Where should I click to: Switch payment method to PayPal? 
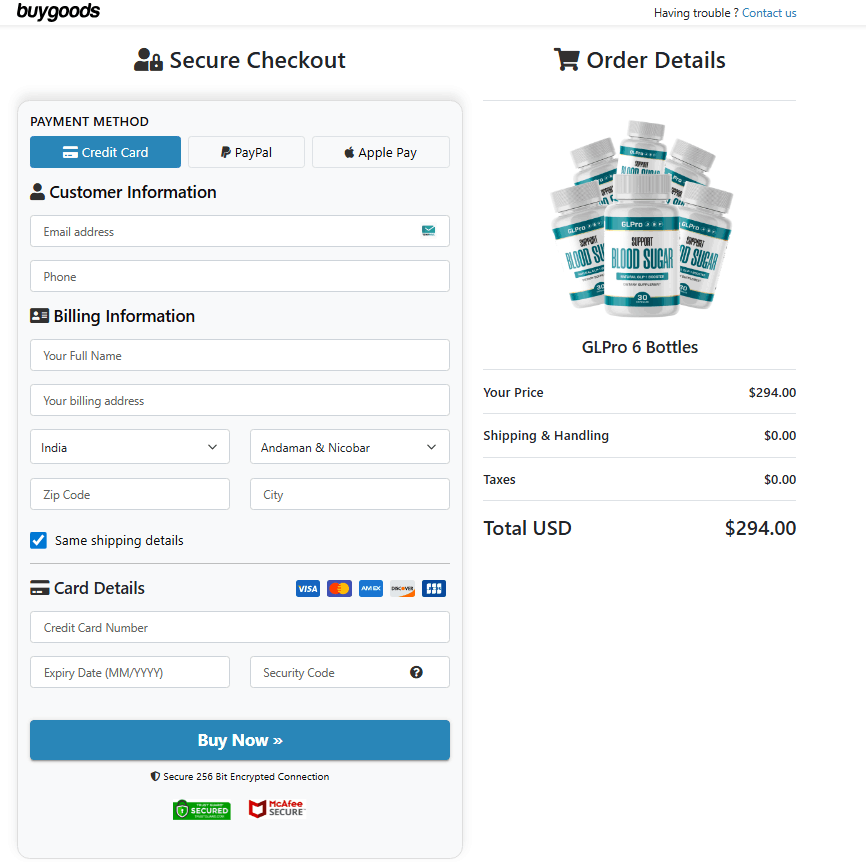click(x=246, y=151)
